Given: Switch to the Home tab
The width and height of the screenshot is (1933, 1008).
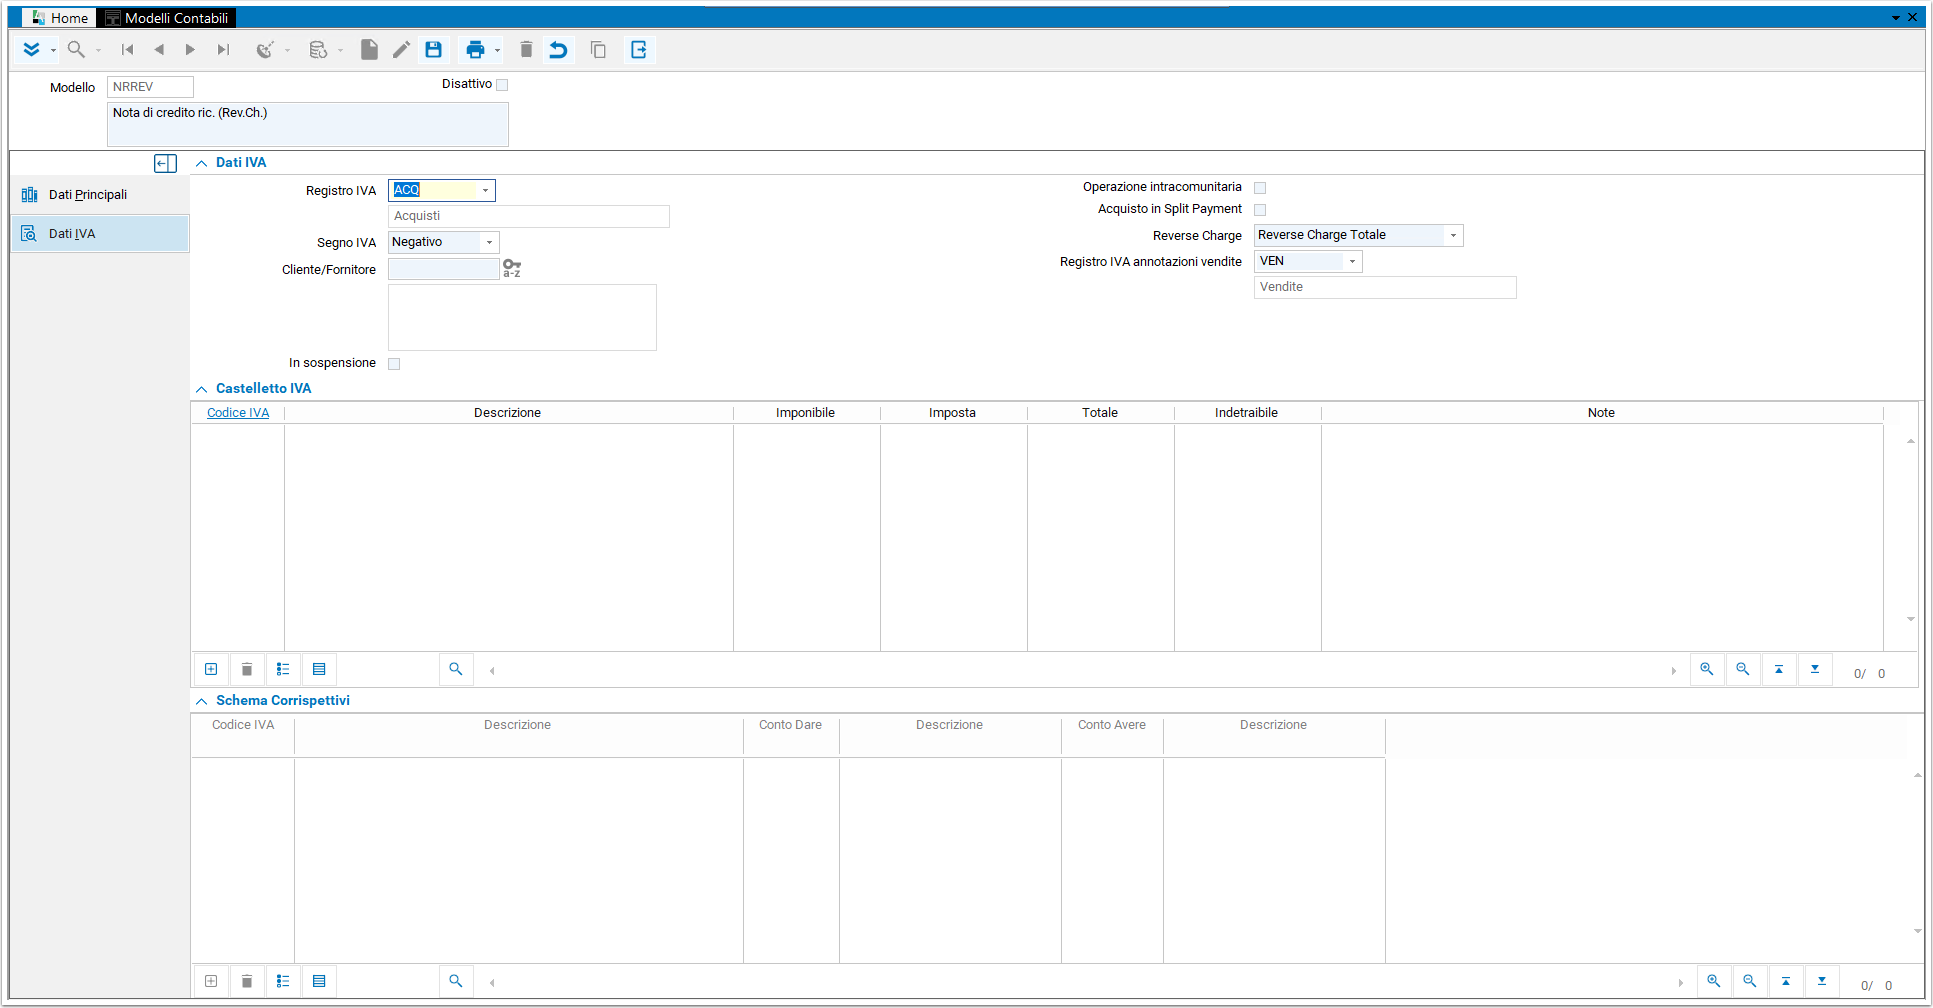Looking at the screenshot, I should [x=60, y=18].
